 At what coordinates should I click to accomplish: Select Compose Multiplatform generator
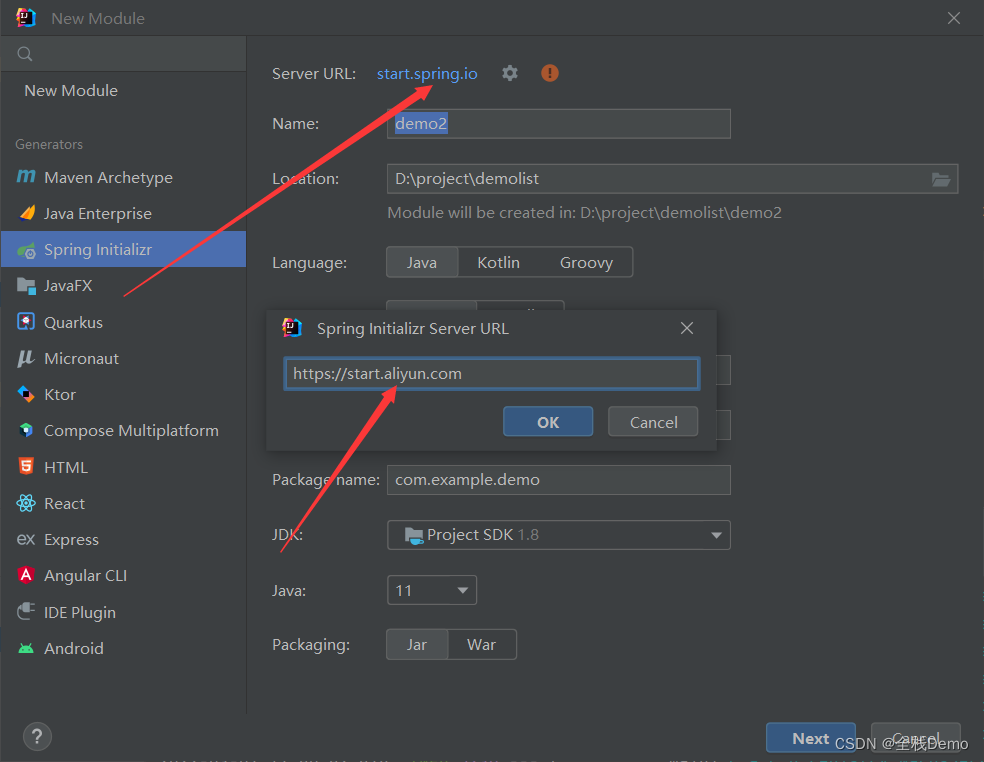pos(123,431)
